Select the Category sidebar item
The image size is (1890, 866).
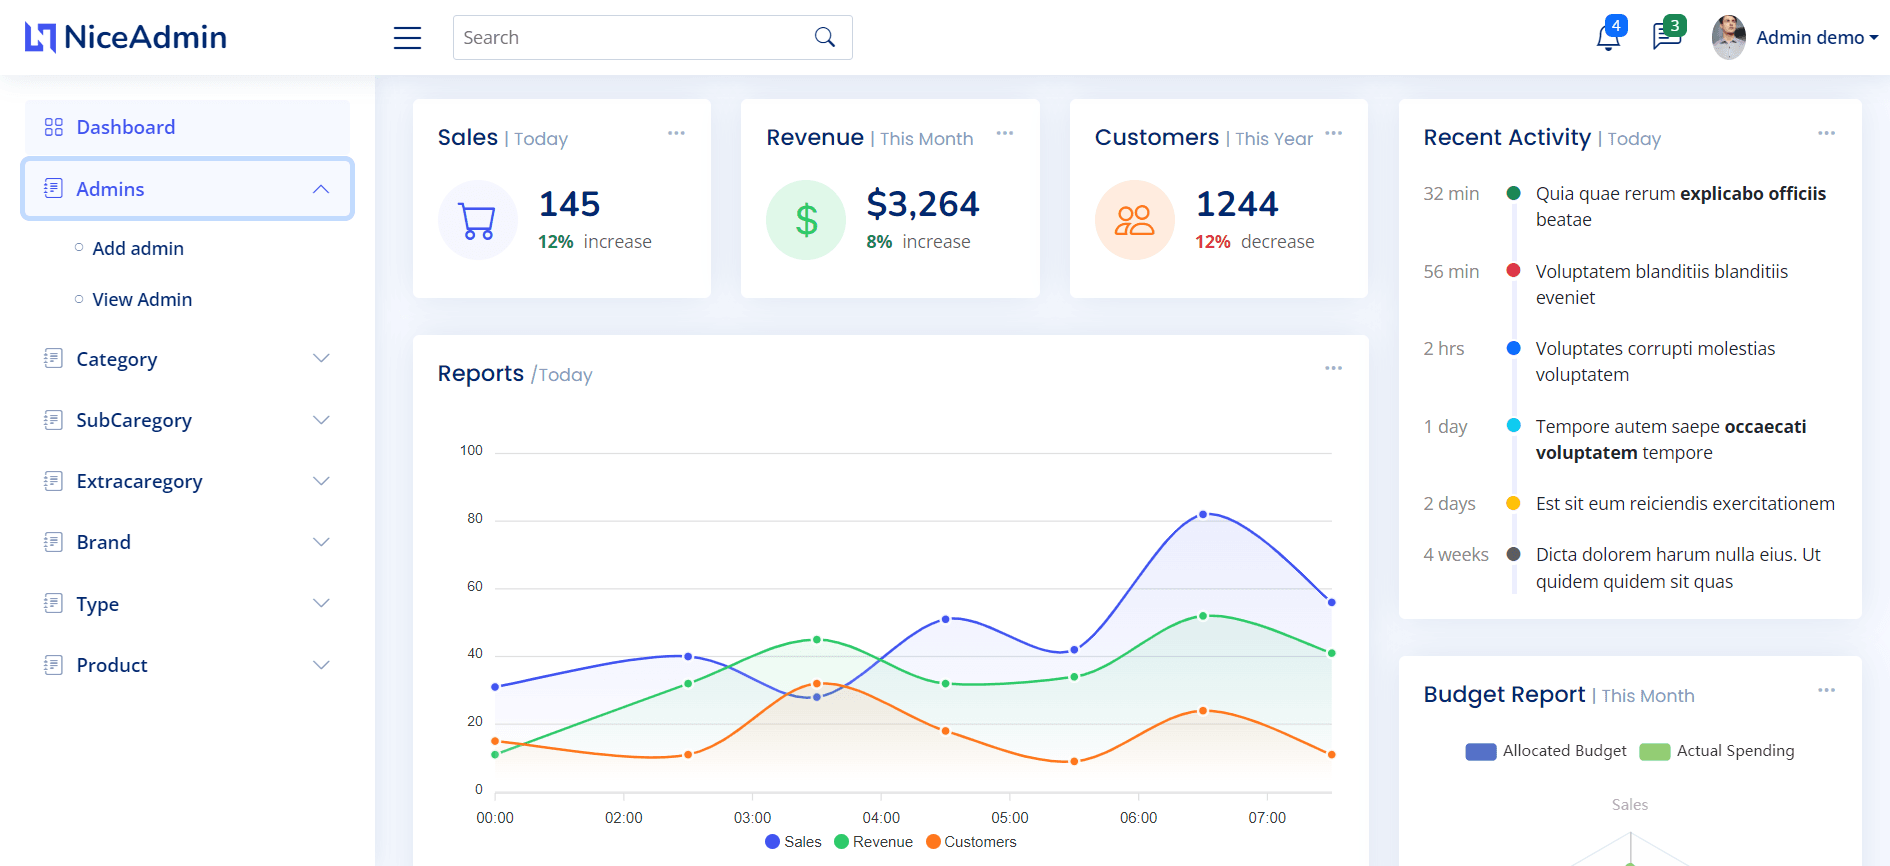click(x=187, y=359)
